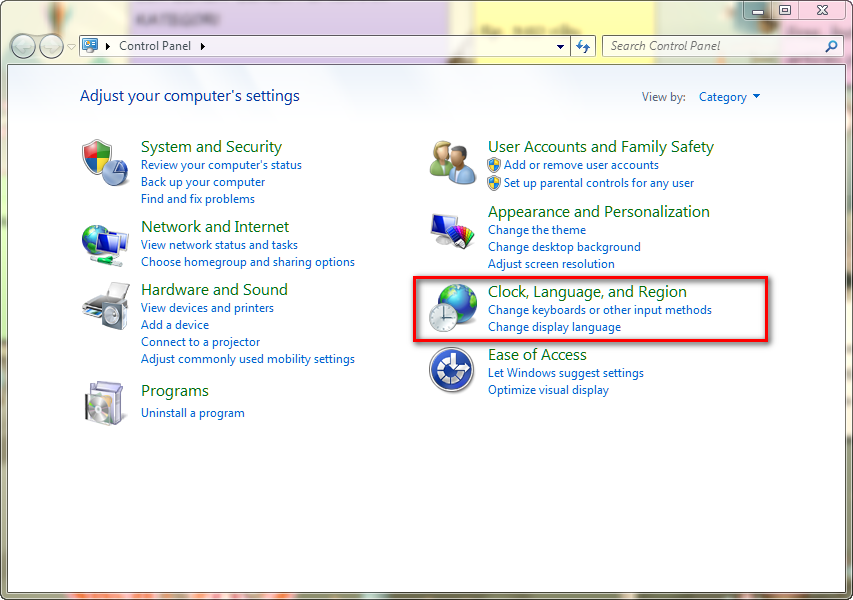The image size is (853, 600).
Task: Click Change the theme
Action: 536,230
